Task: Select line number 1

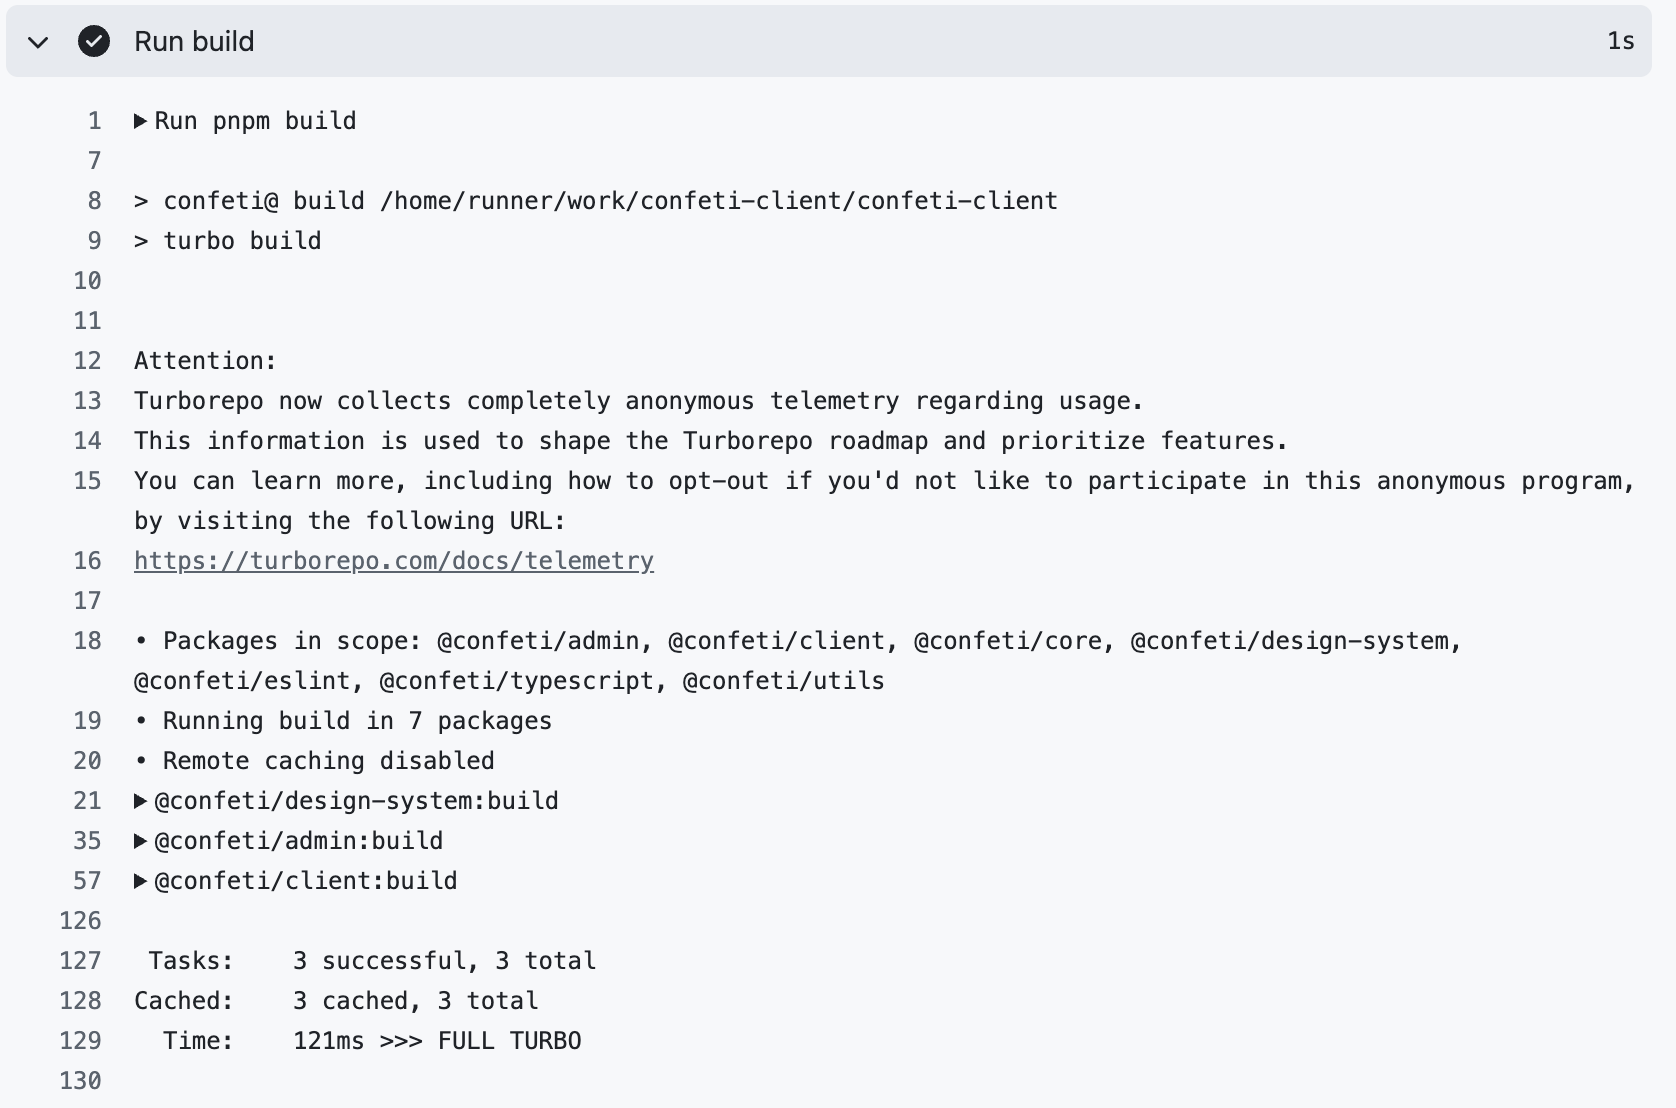Action: tap(95, 121)
